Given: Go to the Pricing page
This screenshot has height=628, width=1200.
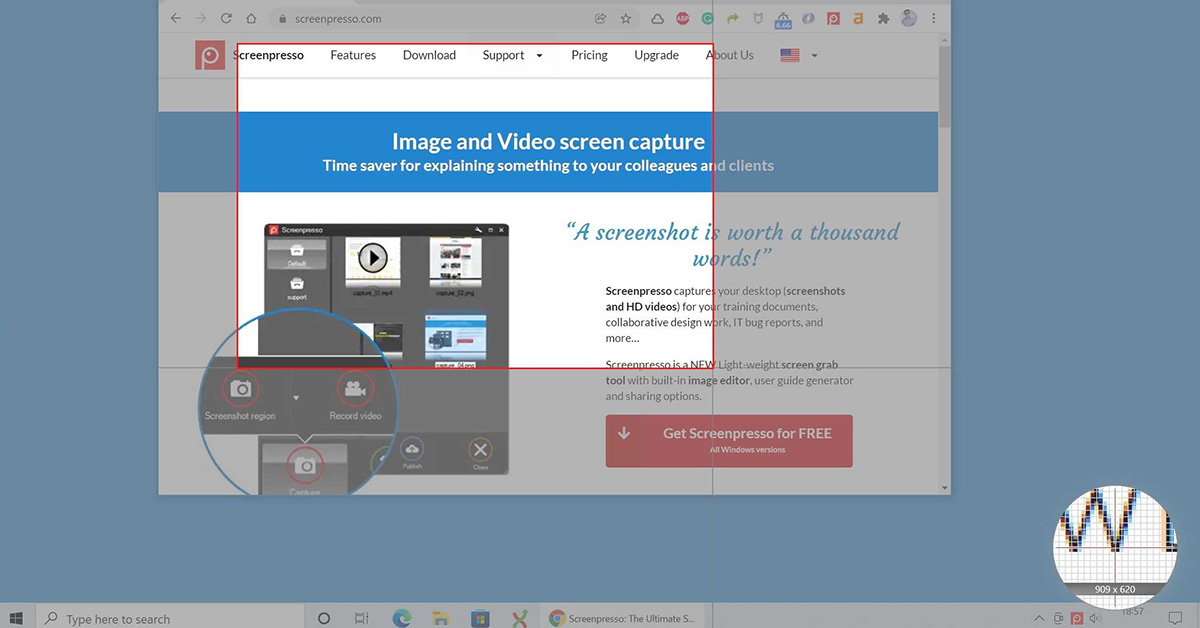Looking at the screenshot, I should pos(589,55).
